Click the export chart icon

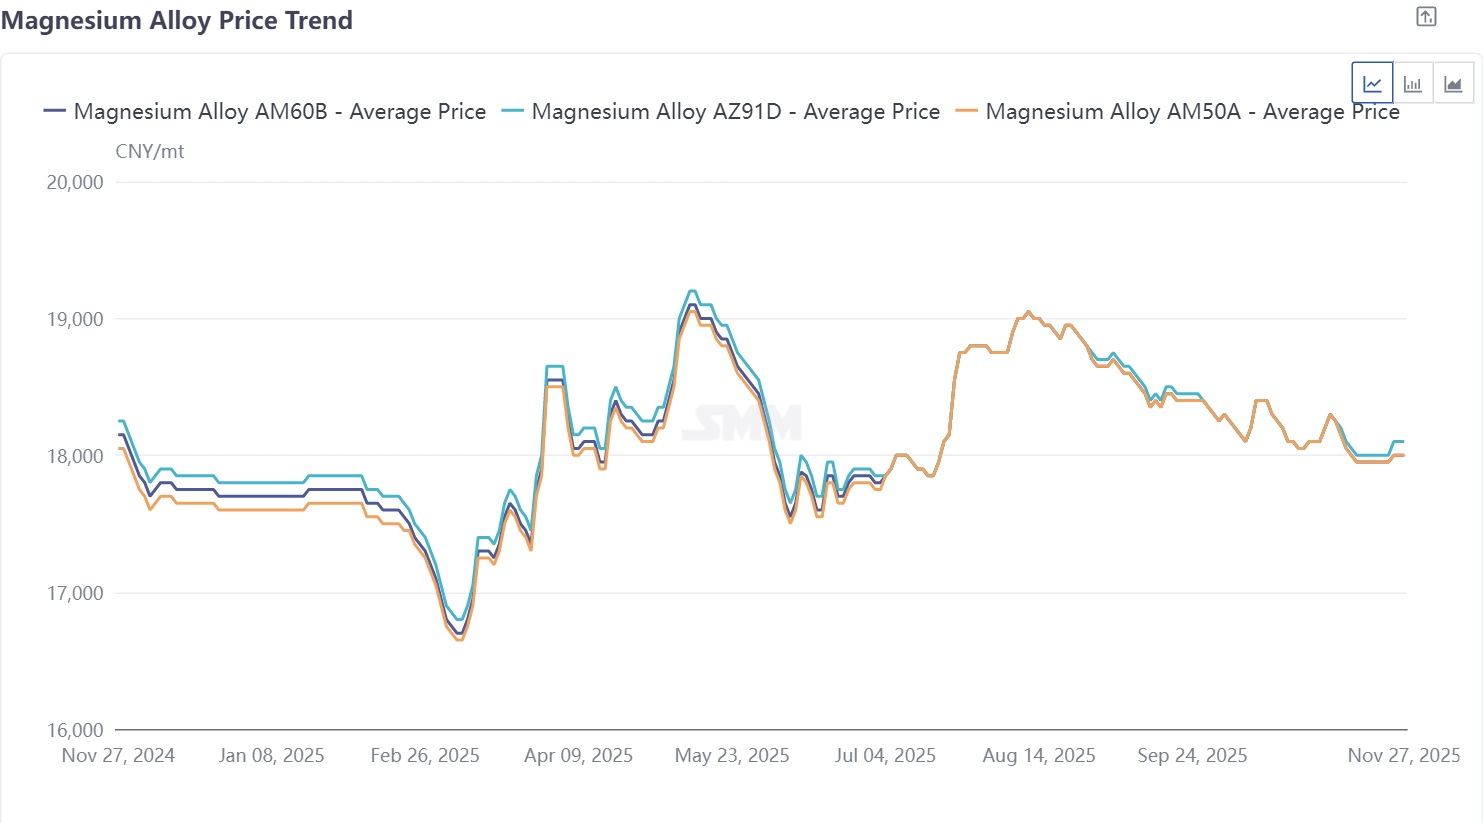tap(1426, 17)
